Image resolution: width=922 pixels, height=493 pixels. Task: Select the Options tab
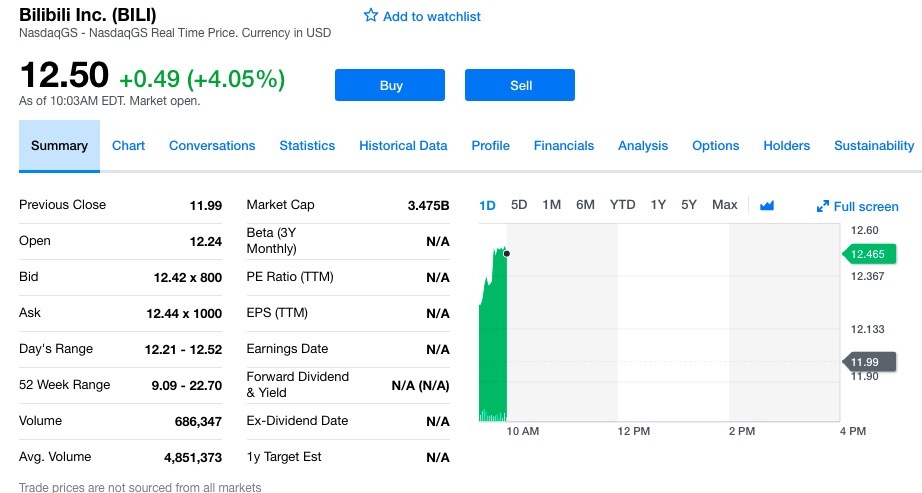[716, 146]
